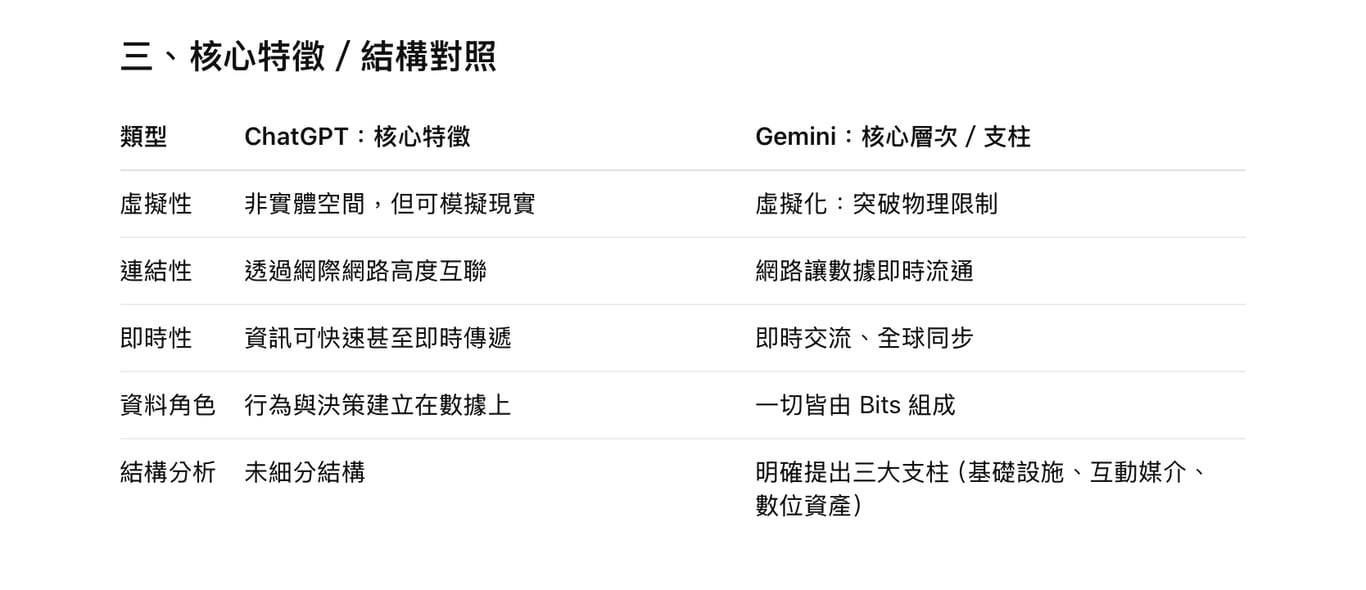1366x590 pixels.
Task: Click the cell 資訊可快速甚至即時傳遞
Action: click(377, 338)
